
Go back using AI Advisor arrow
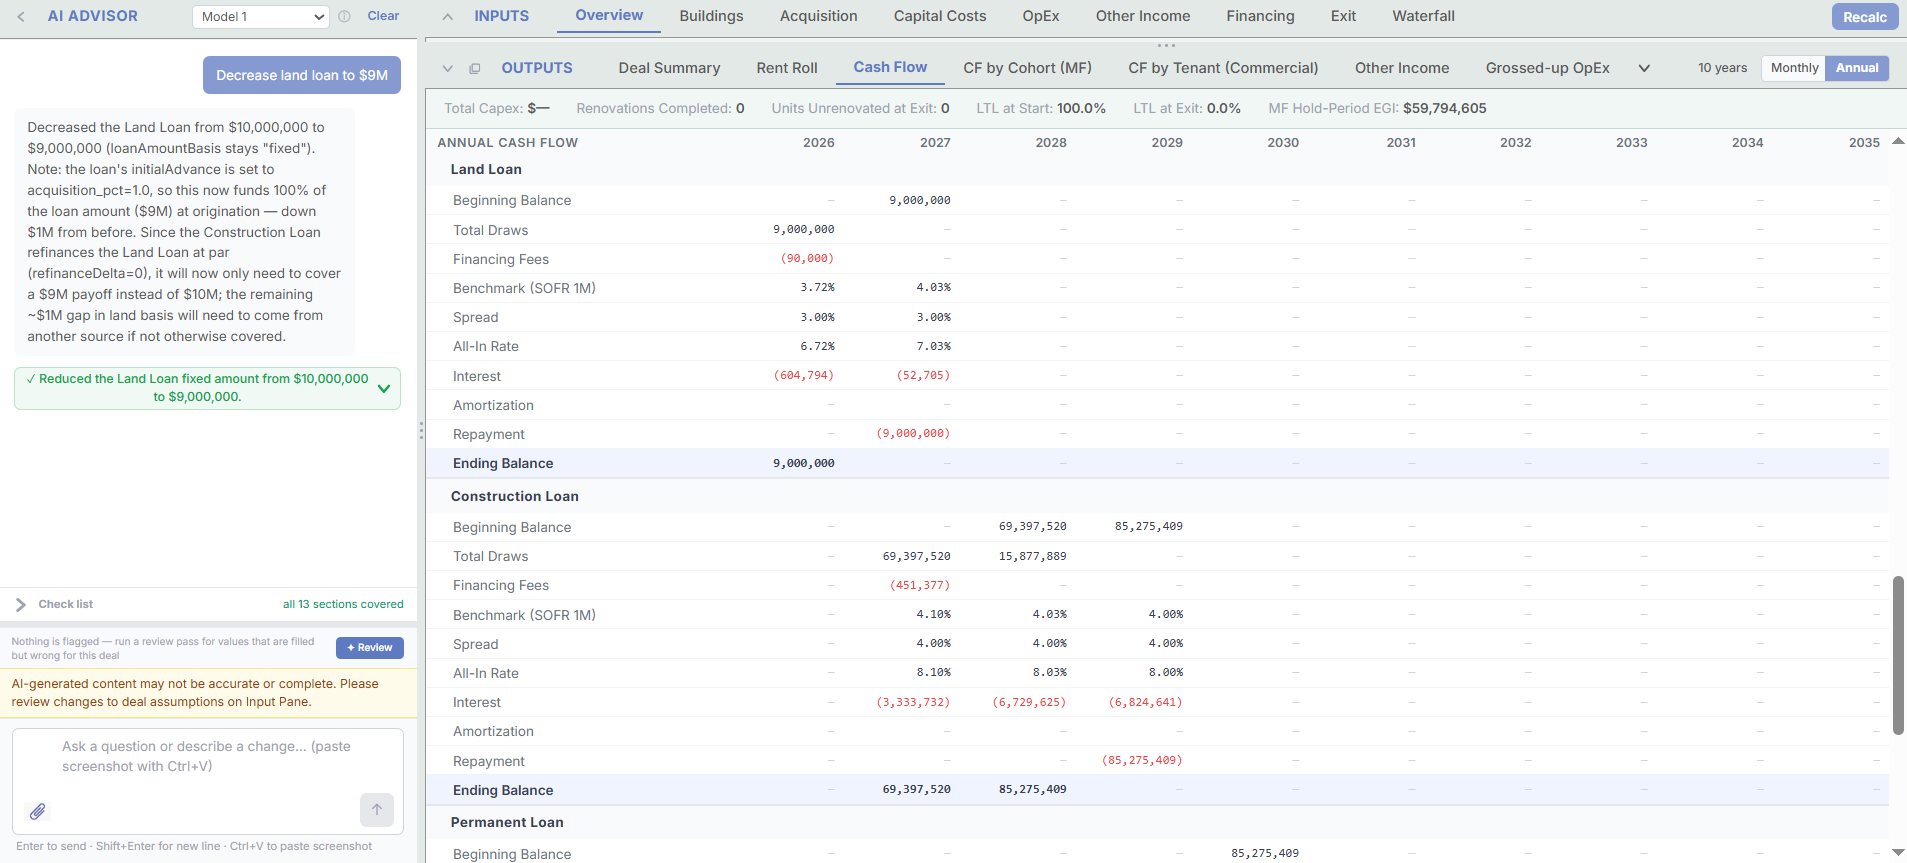click(x=21, y=16)
